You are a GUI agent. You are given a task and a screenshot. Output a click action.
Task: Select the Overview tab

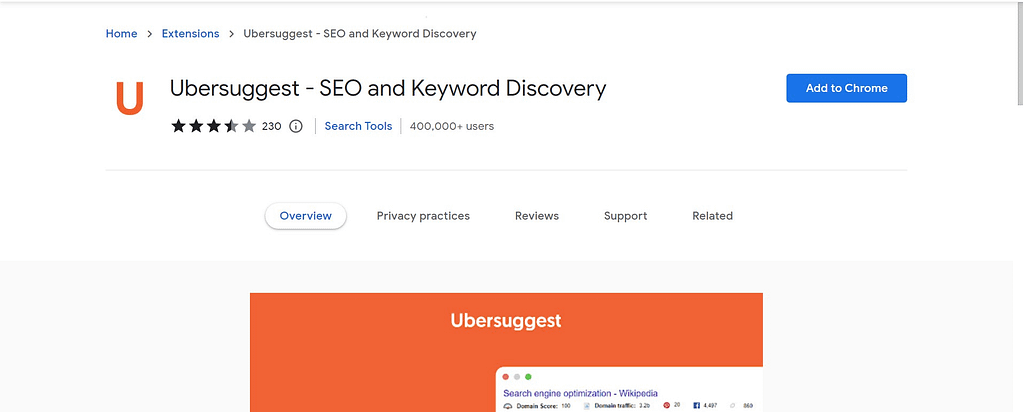pos(305,215)
